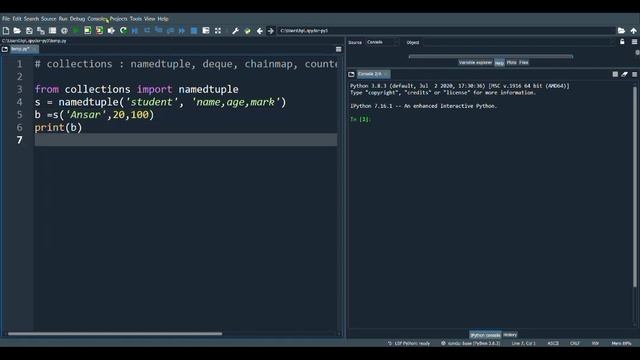
Task: Open Preferences with the wrench icon
Action: 236,31
